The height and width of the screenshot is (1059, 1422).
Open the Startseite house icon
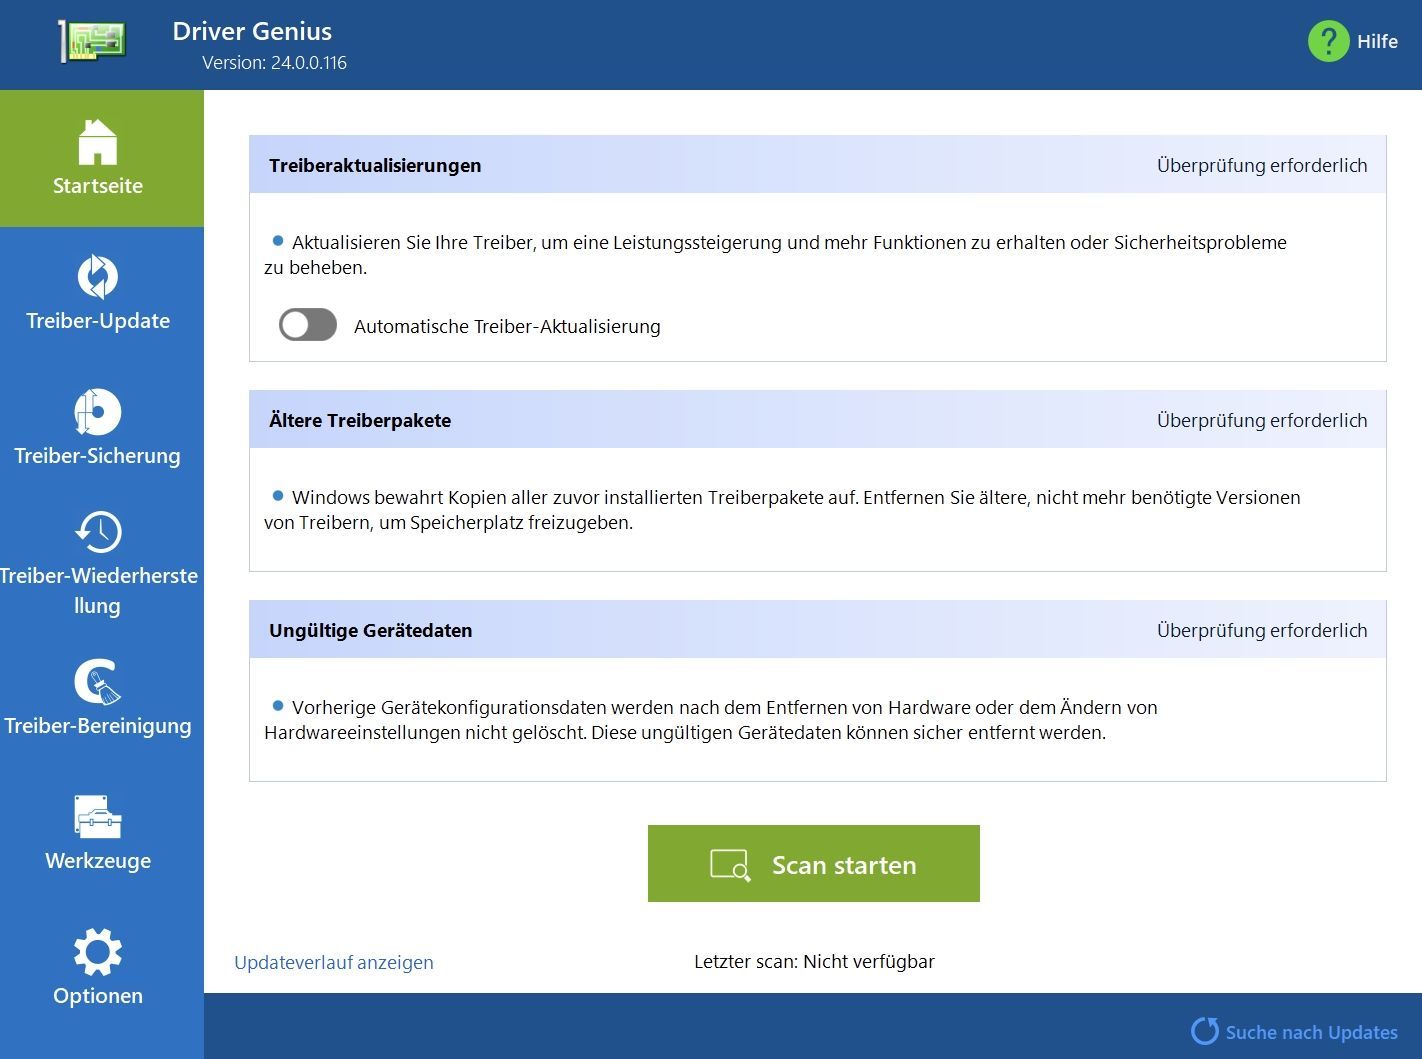97,142
